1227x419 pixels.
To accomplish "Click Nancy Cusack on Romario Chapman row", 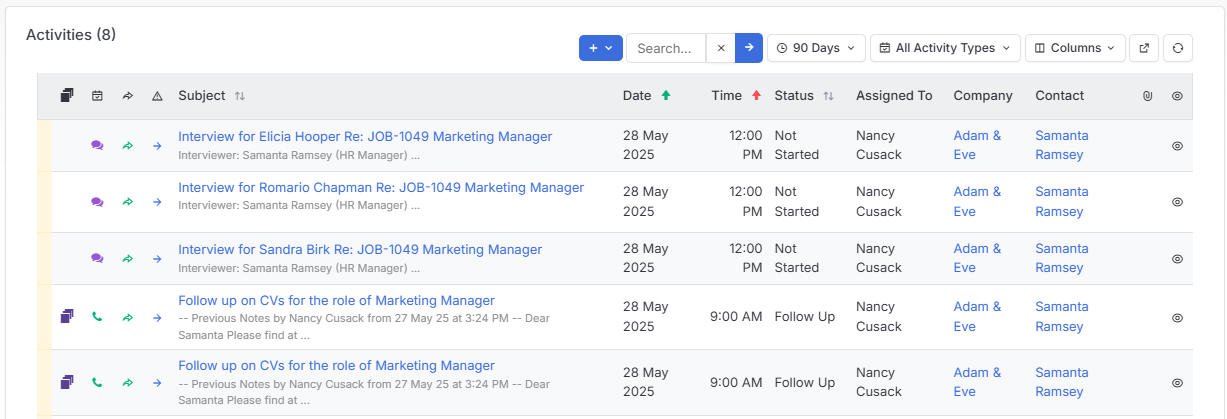I will (x=879, y=201).
